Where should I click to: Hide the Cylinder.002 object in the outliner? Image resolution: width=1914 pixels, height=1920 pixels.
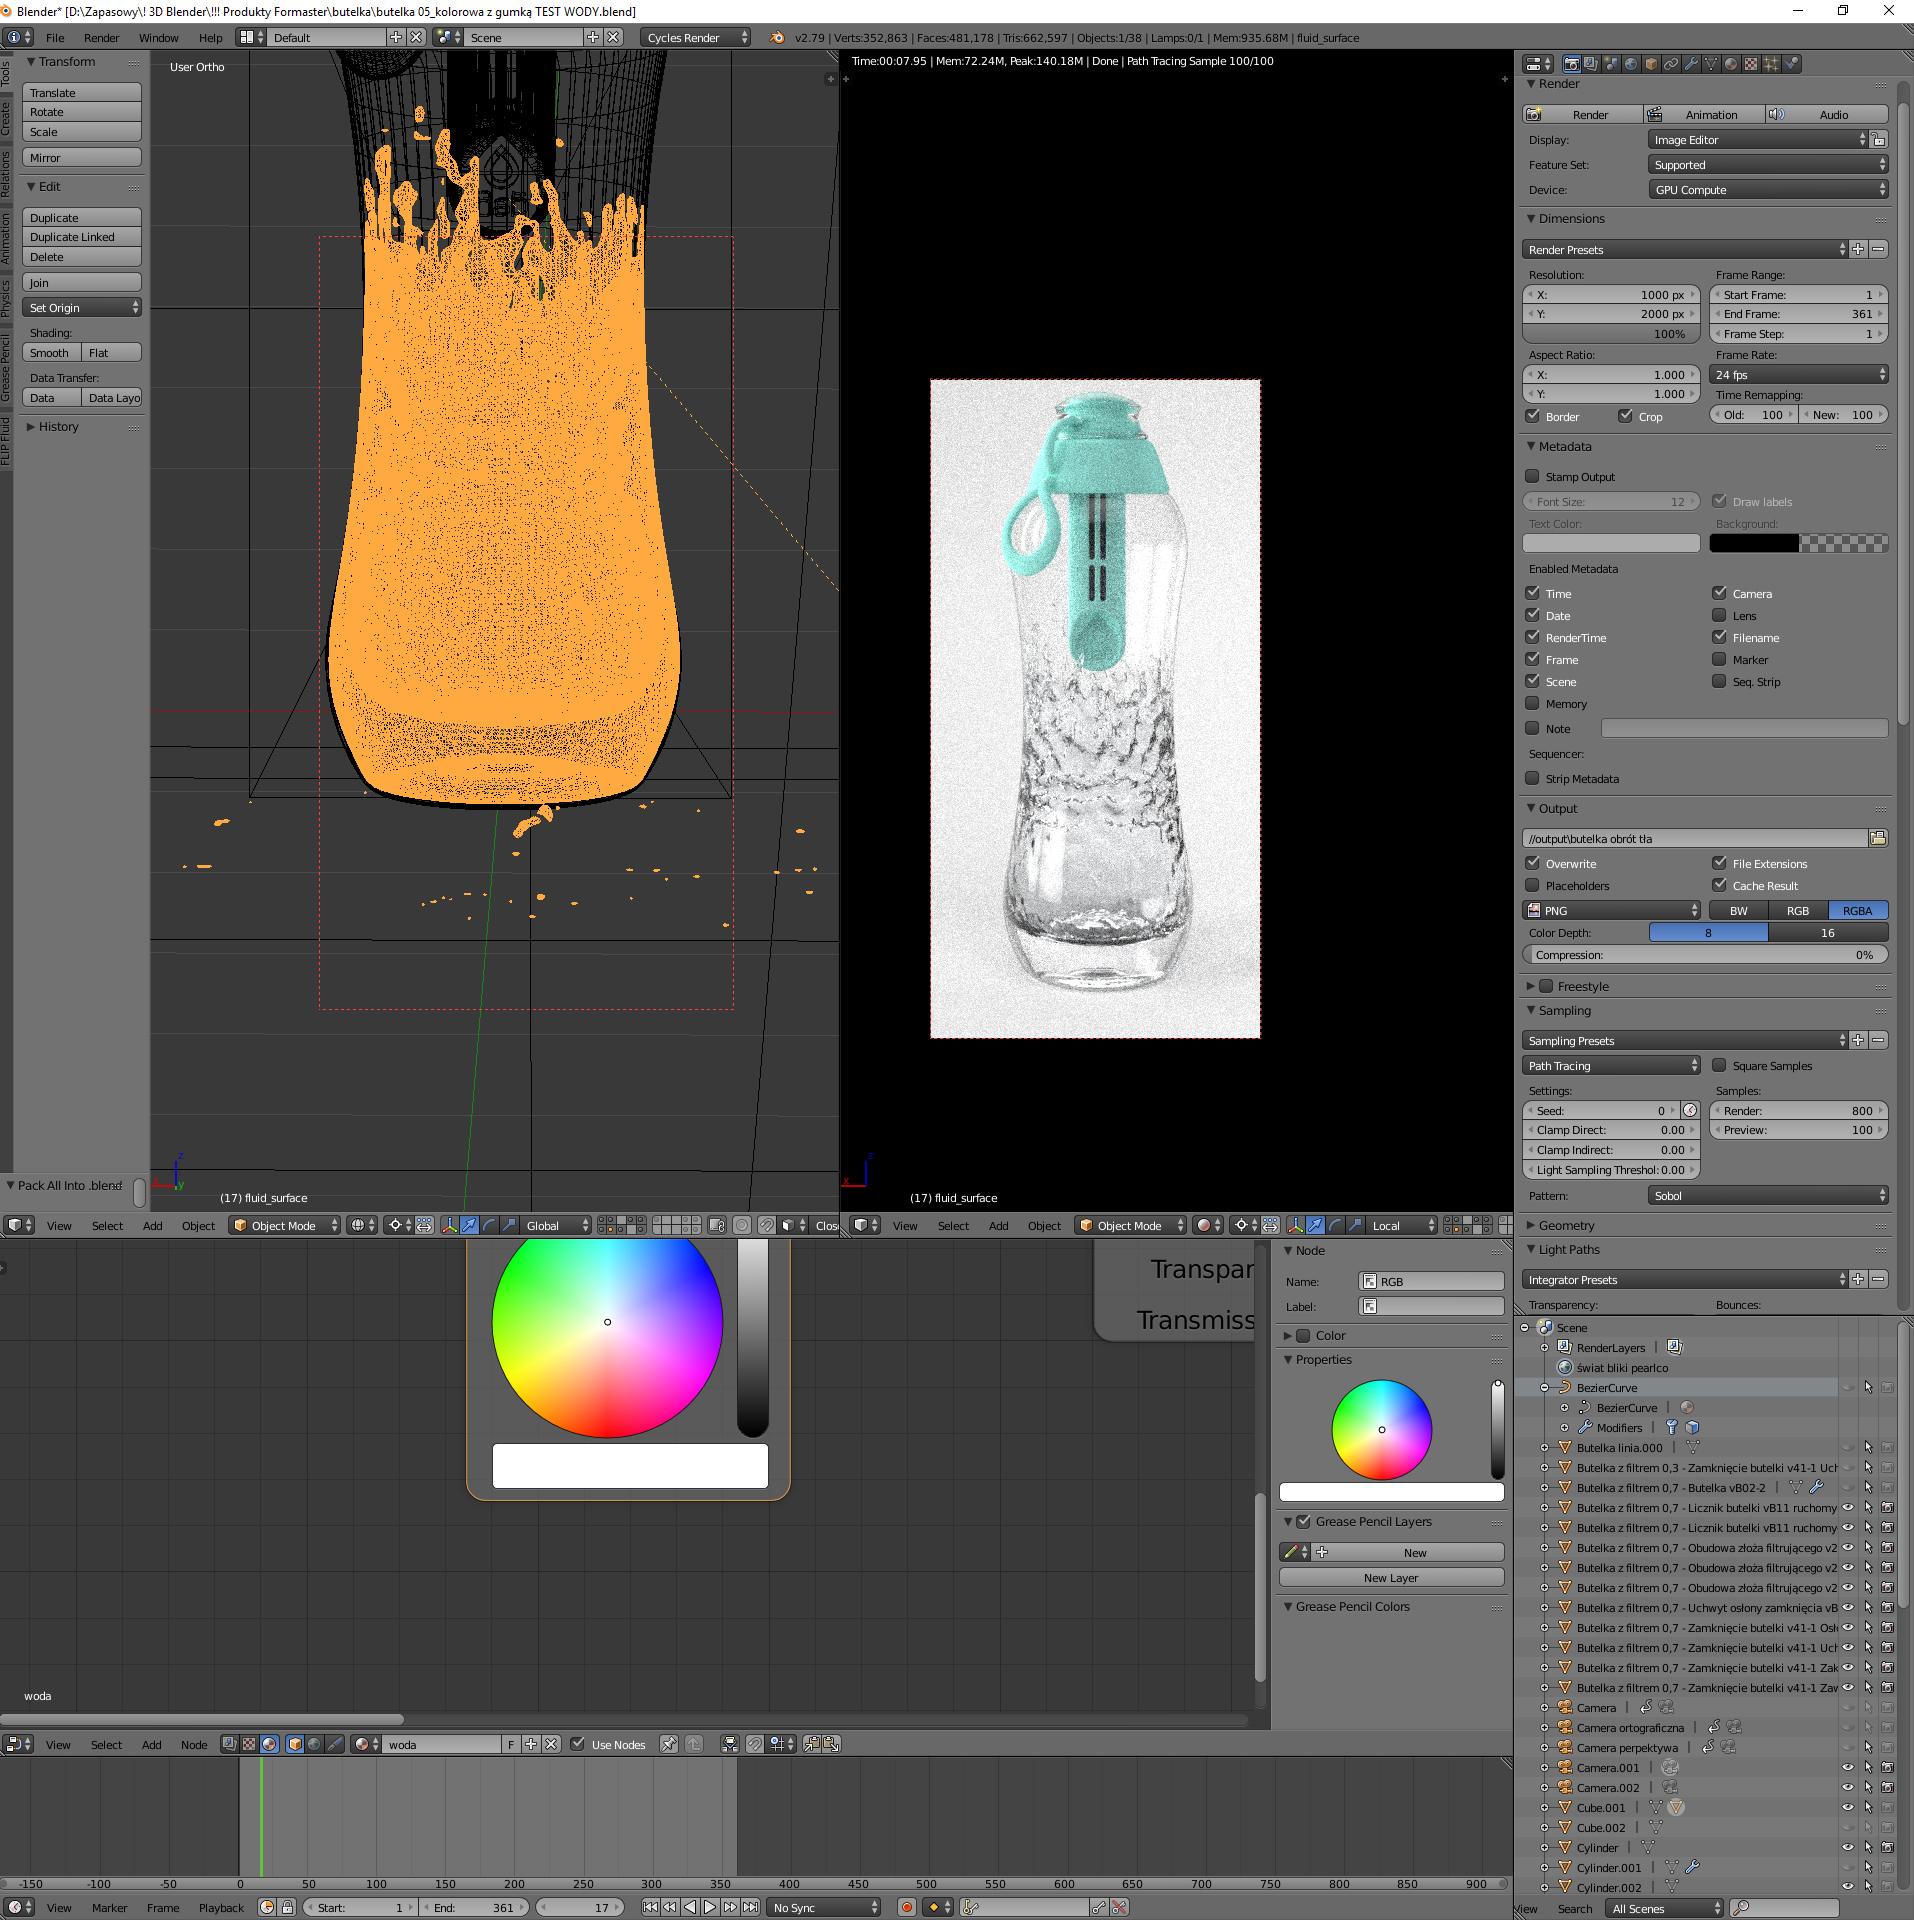1848,1887
